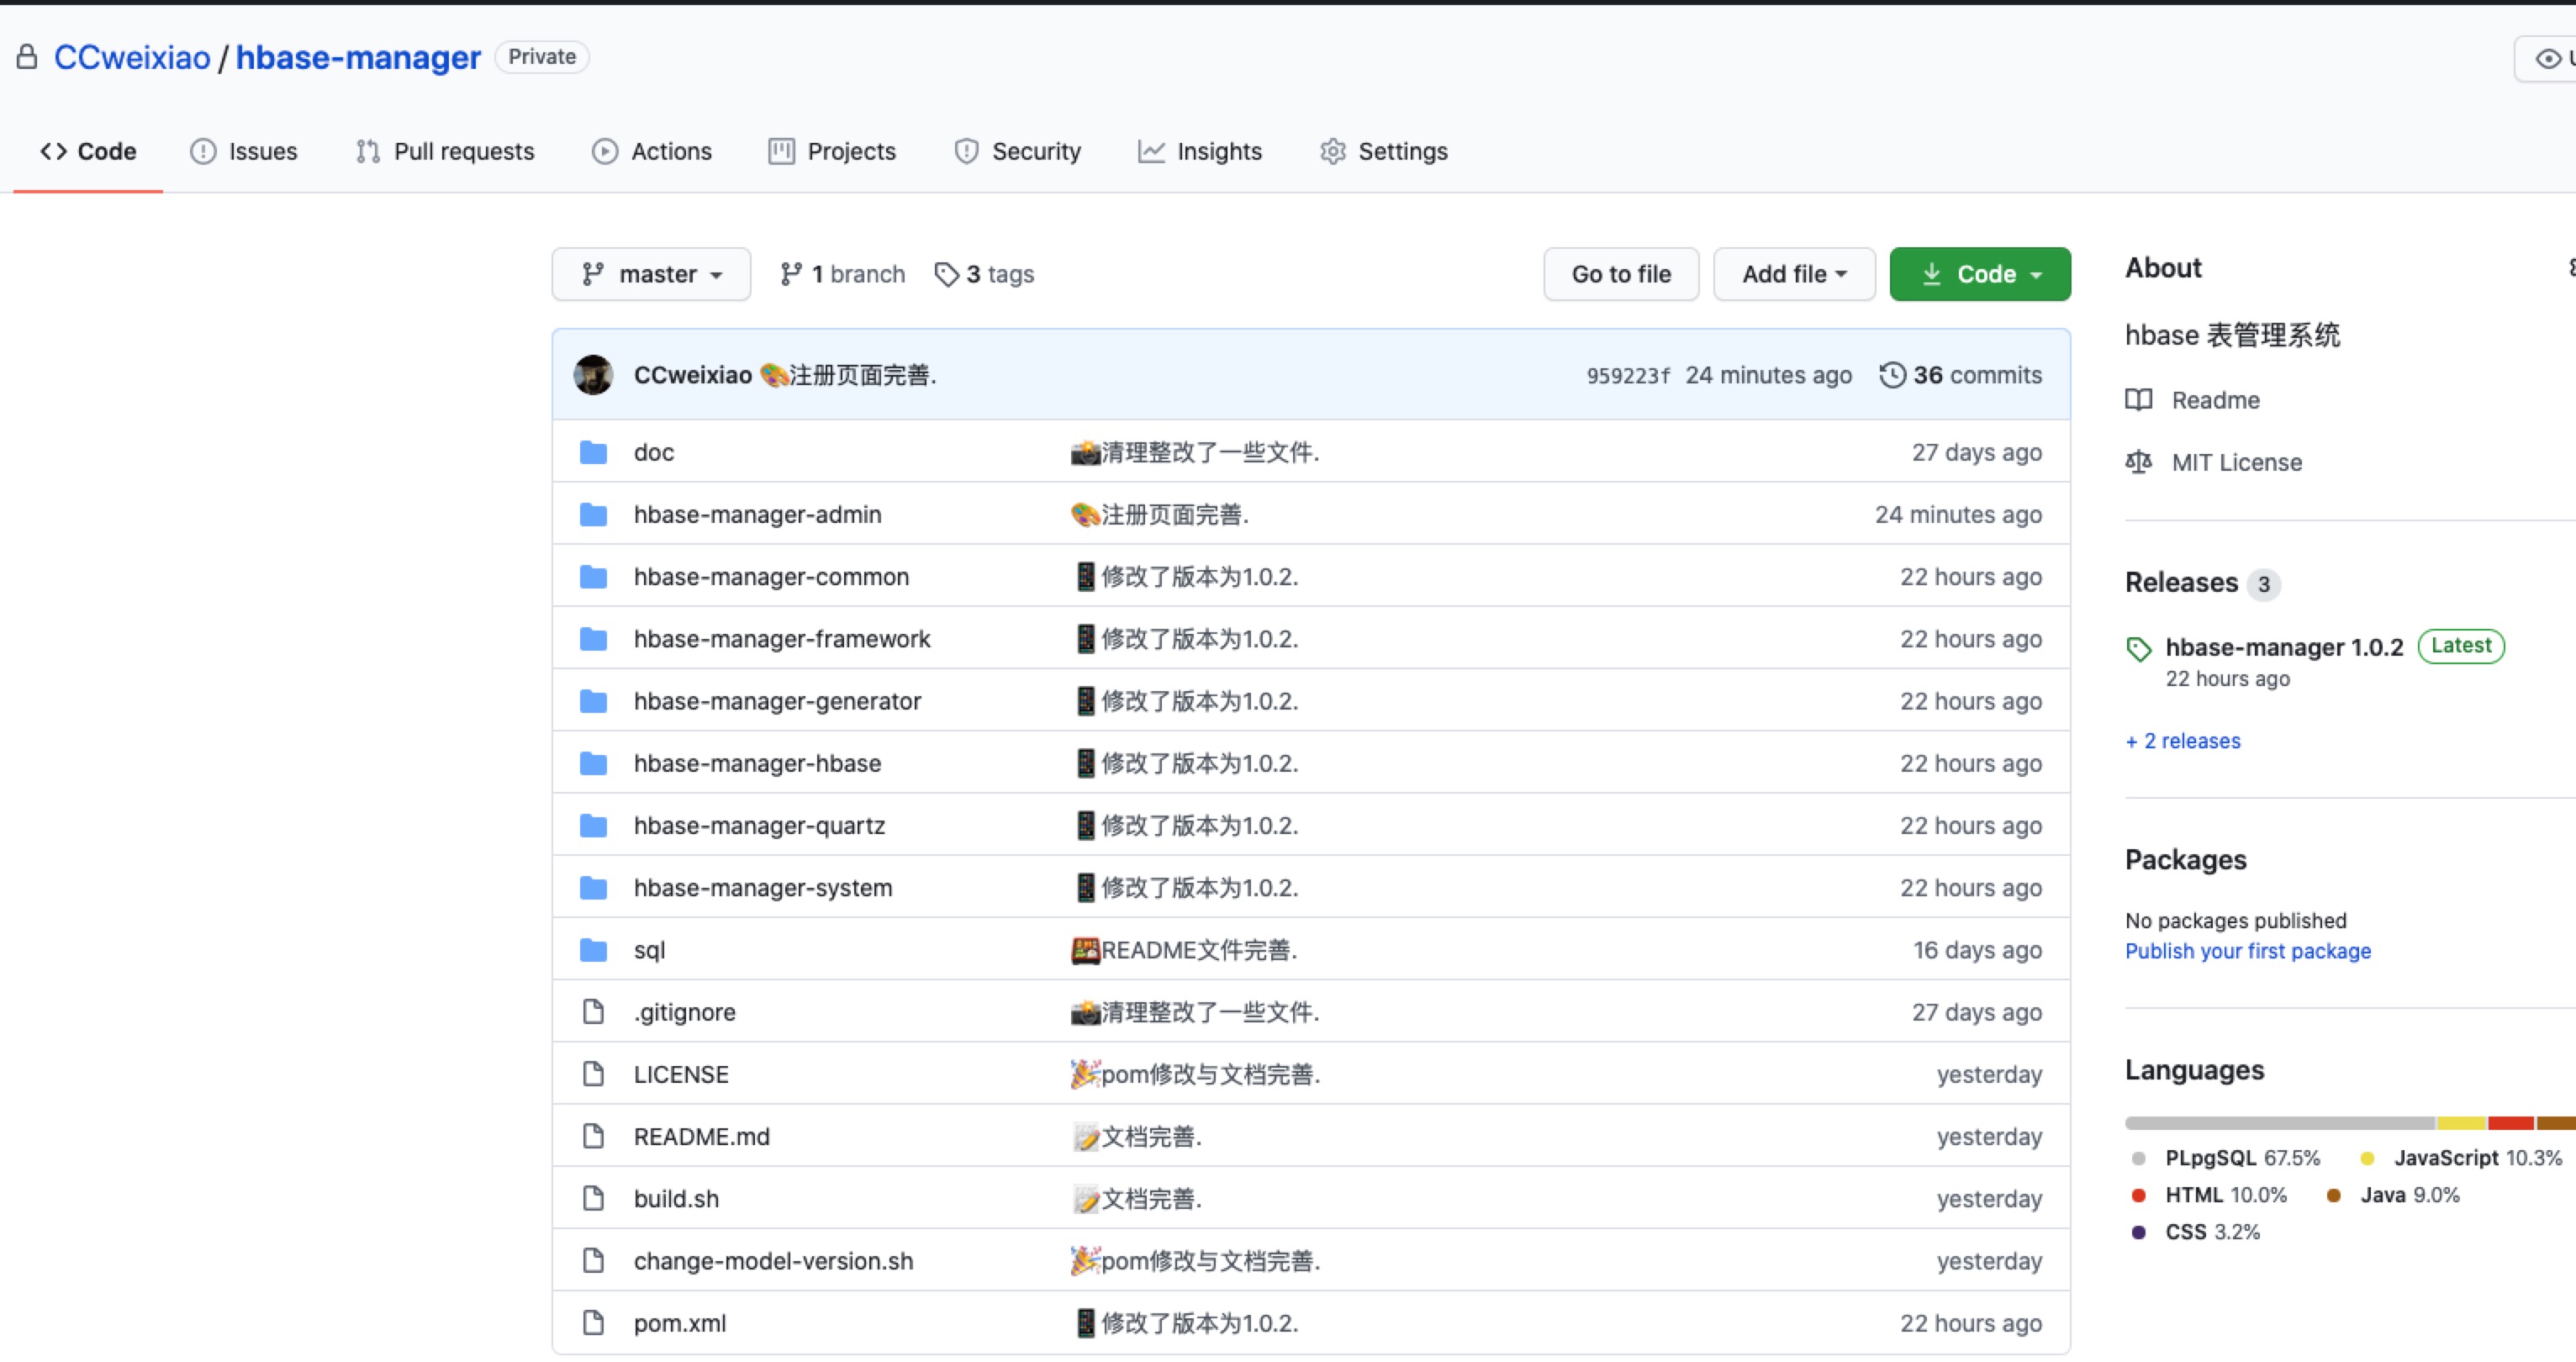Click the scales icon next to MIT License

click(x=2139, y=462)
